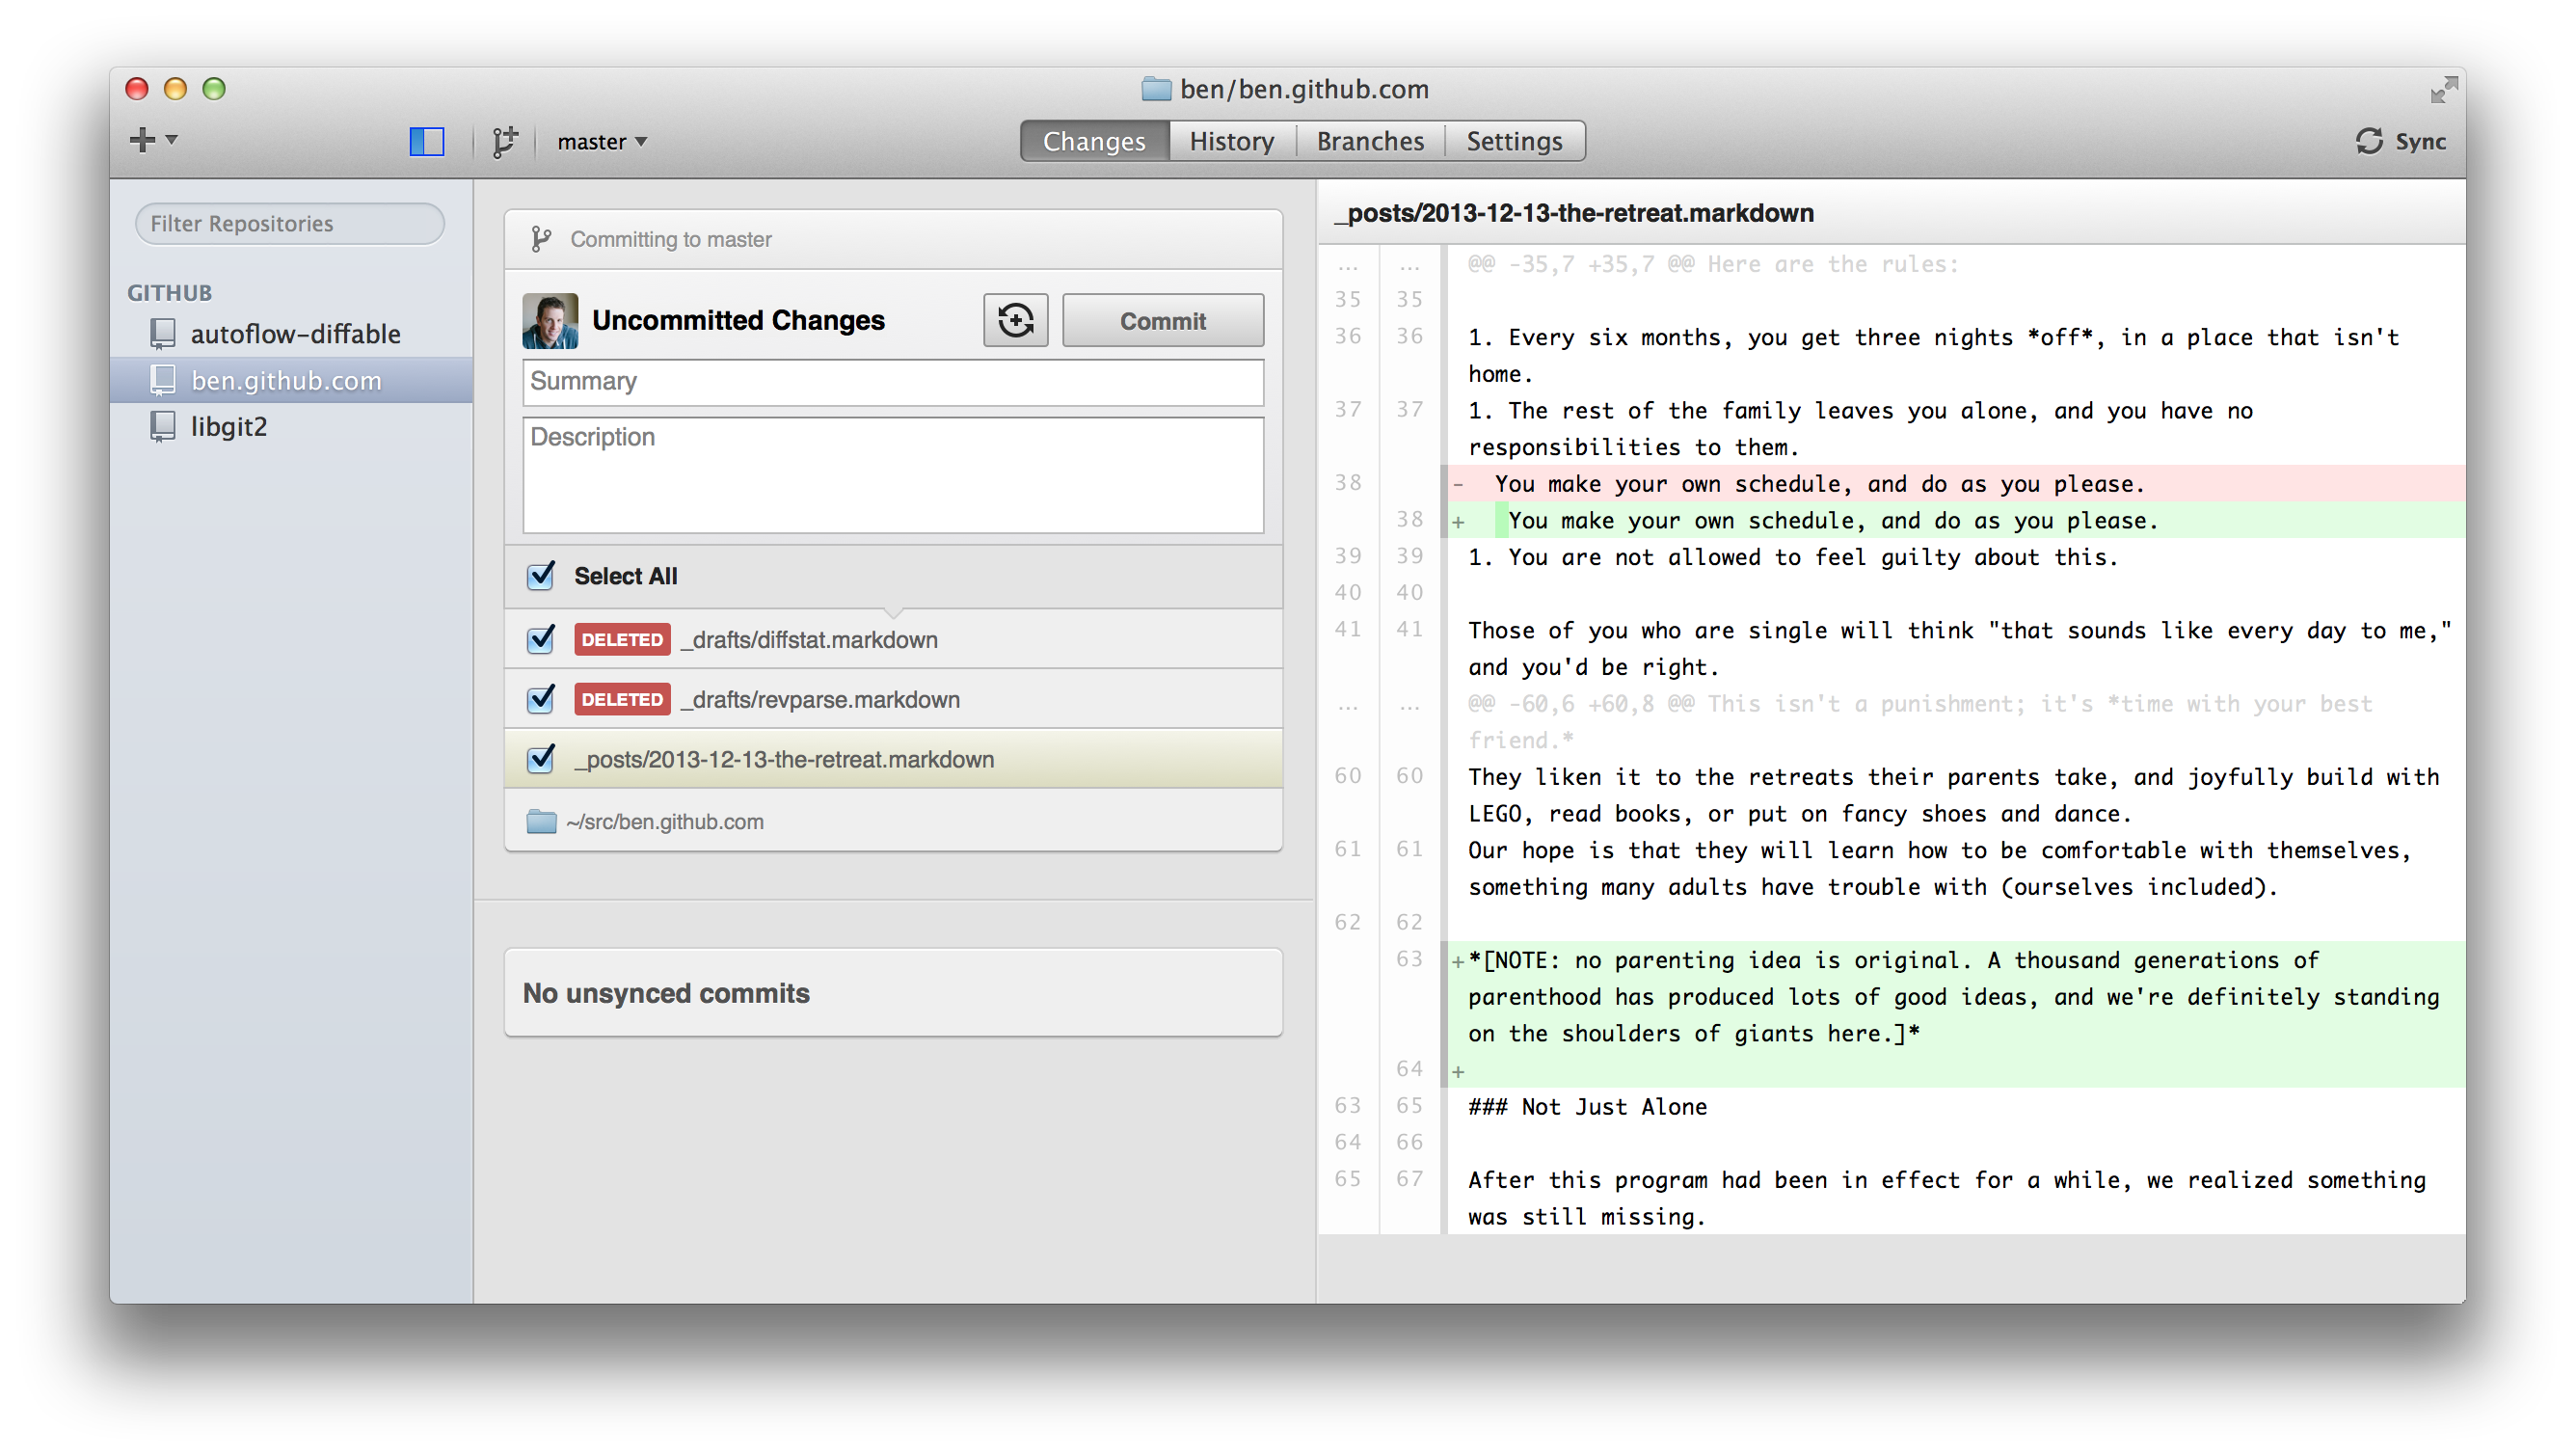Viewport: 2576px width, 1456px height.
Task: Click the Summary input field
Action: tap(892, 382)
